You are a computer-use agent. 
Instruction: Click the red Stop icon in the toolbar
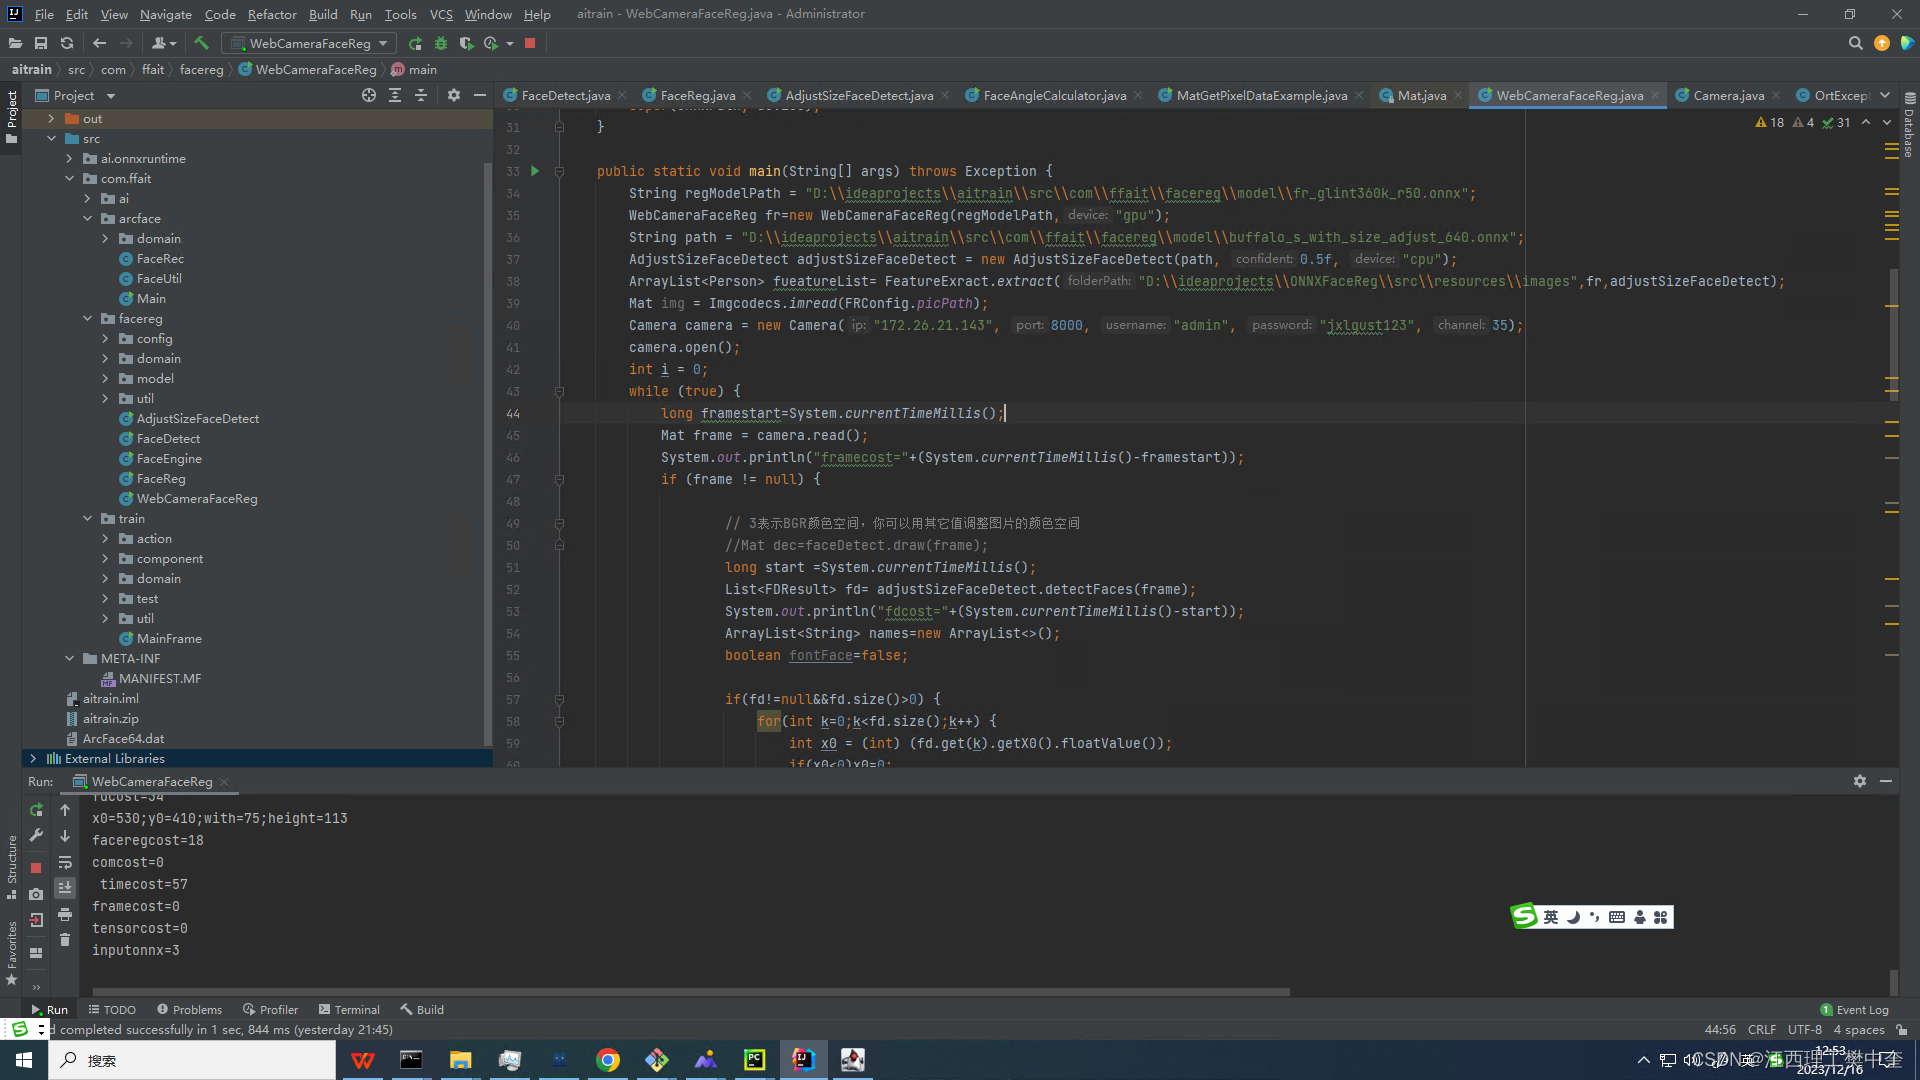pos(530,43)
